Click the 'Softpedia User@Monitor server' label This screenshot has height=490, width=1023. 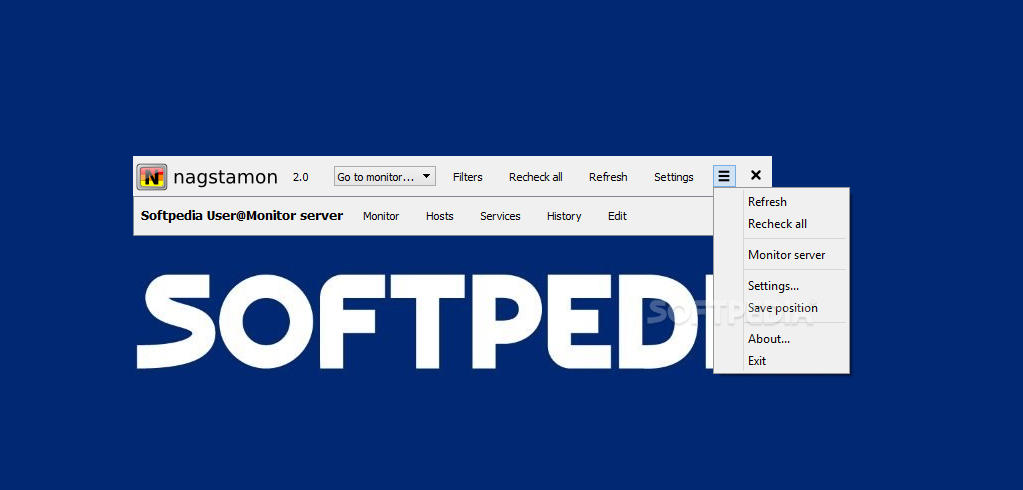tap(242, 215)
